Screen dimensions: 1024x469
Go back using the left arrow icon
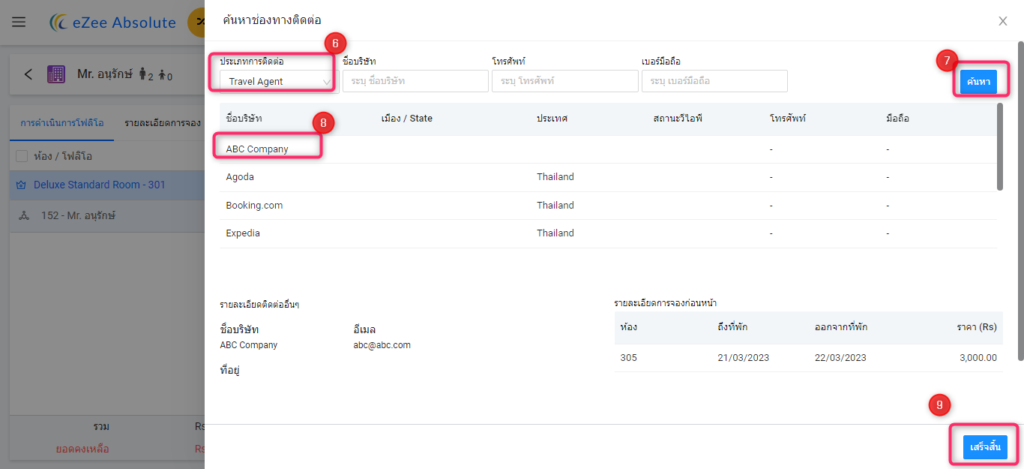(x=28, y=74)
